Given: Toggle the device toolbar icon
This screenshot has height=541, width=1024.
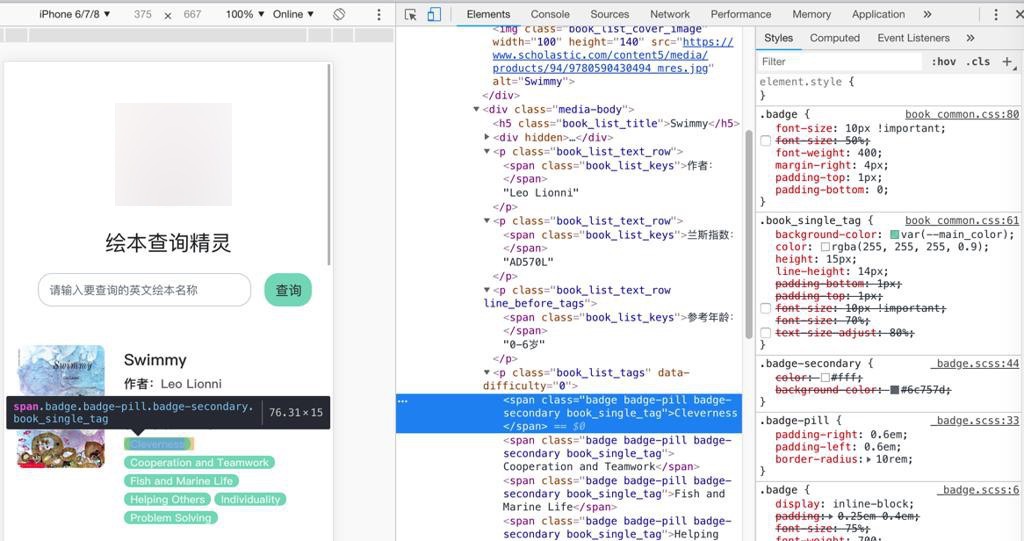Looking at the screenshot, I should click(x=434, y=14).
